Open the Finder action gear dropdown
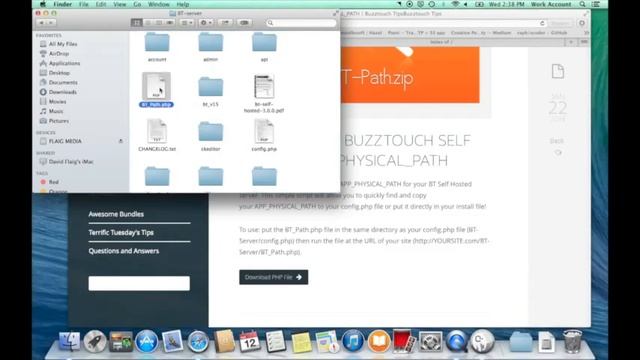Image resolution: width=640 pixels, height=360 pixels. [206, 23]
